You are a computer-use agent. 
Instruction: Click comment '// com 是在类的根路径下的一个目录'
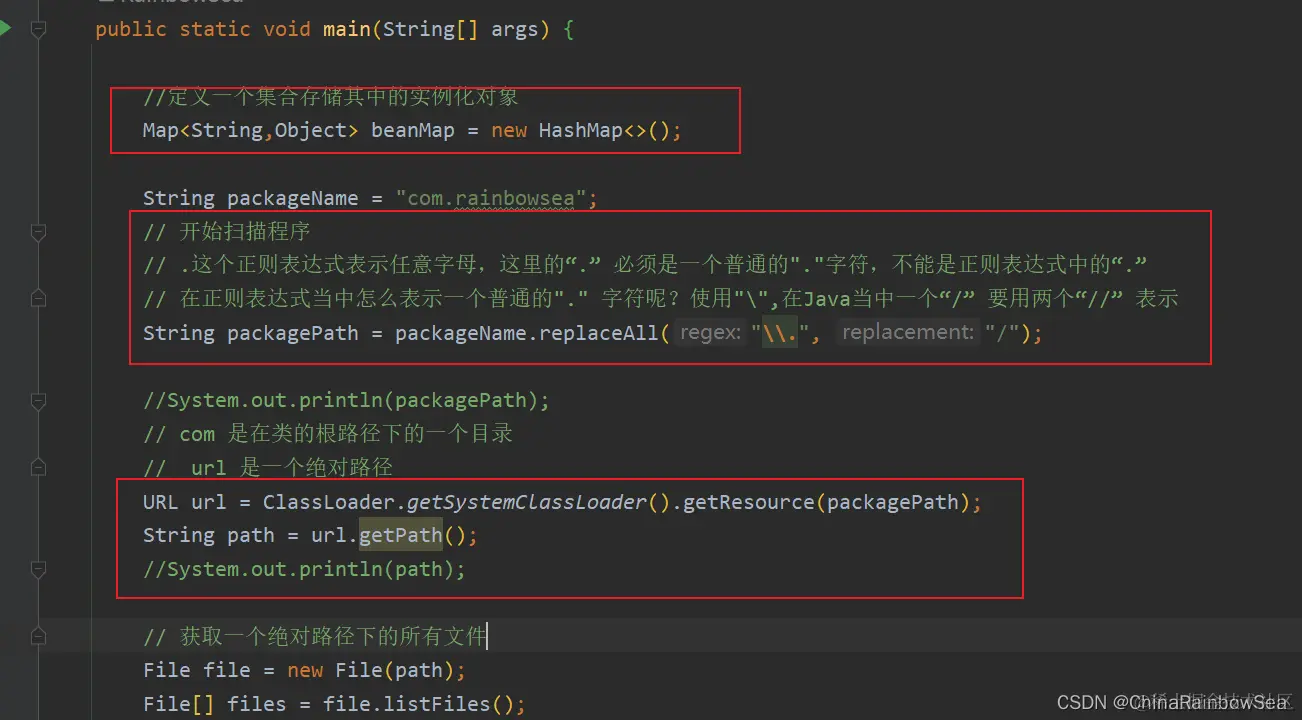[x=328, y=434]
